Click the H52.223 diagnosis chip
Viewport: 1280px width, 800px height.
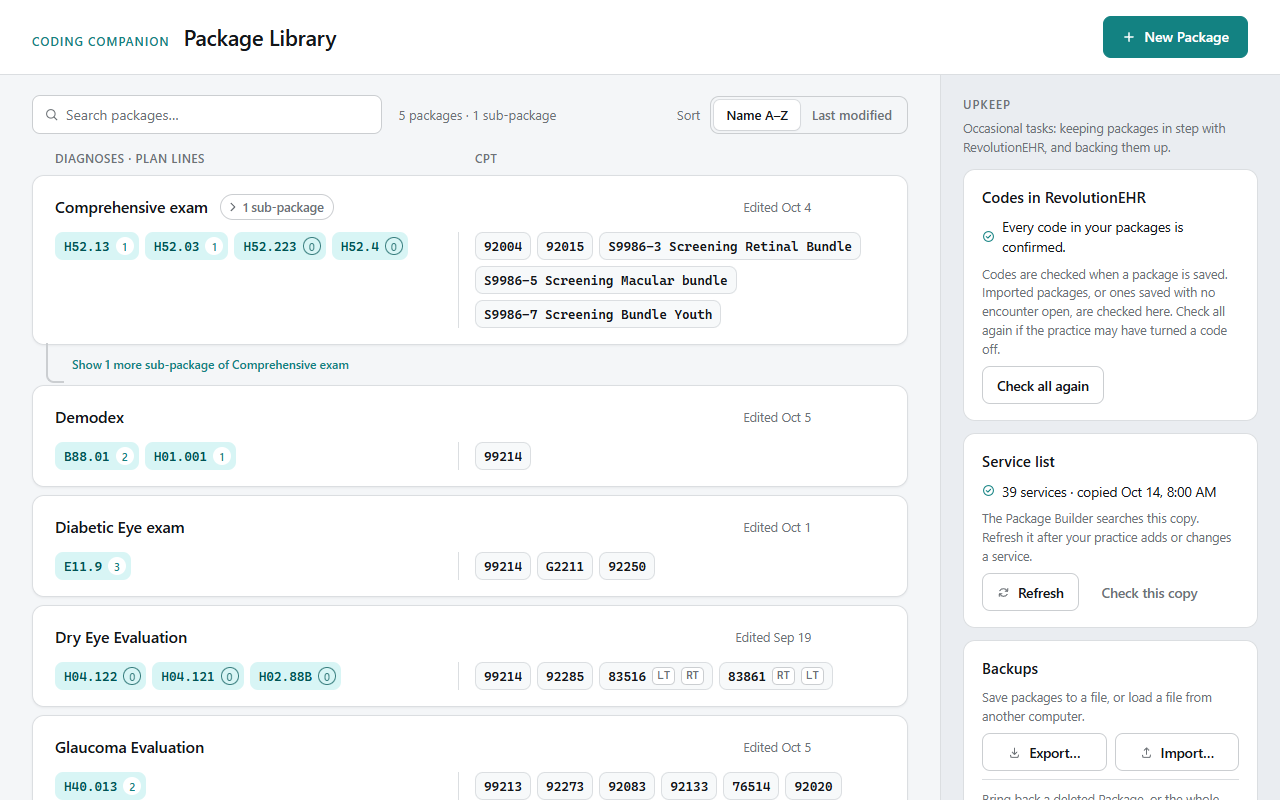[x=280, y=246]
